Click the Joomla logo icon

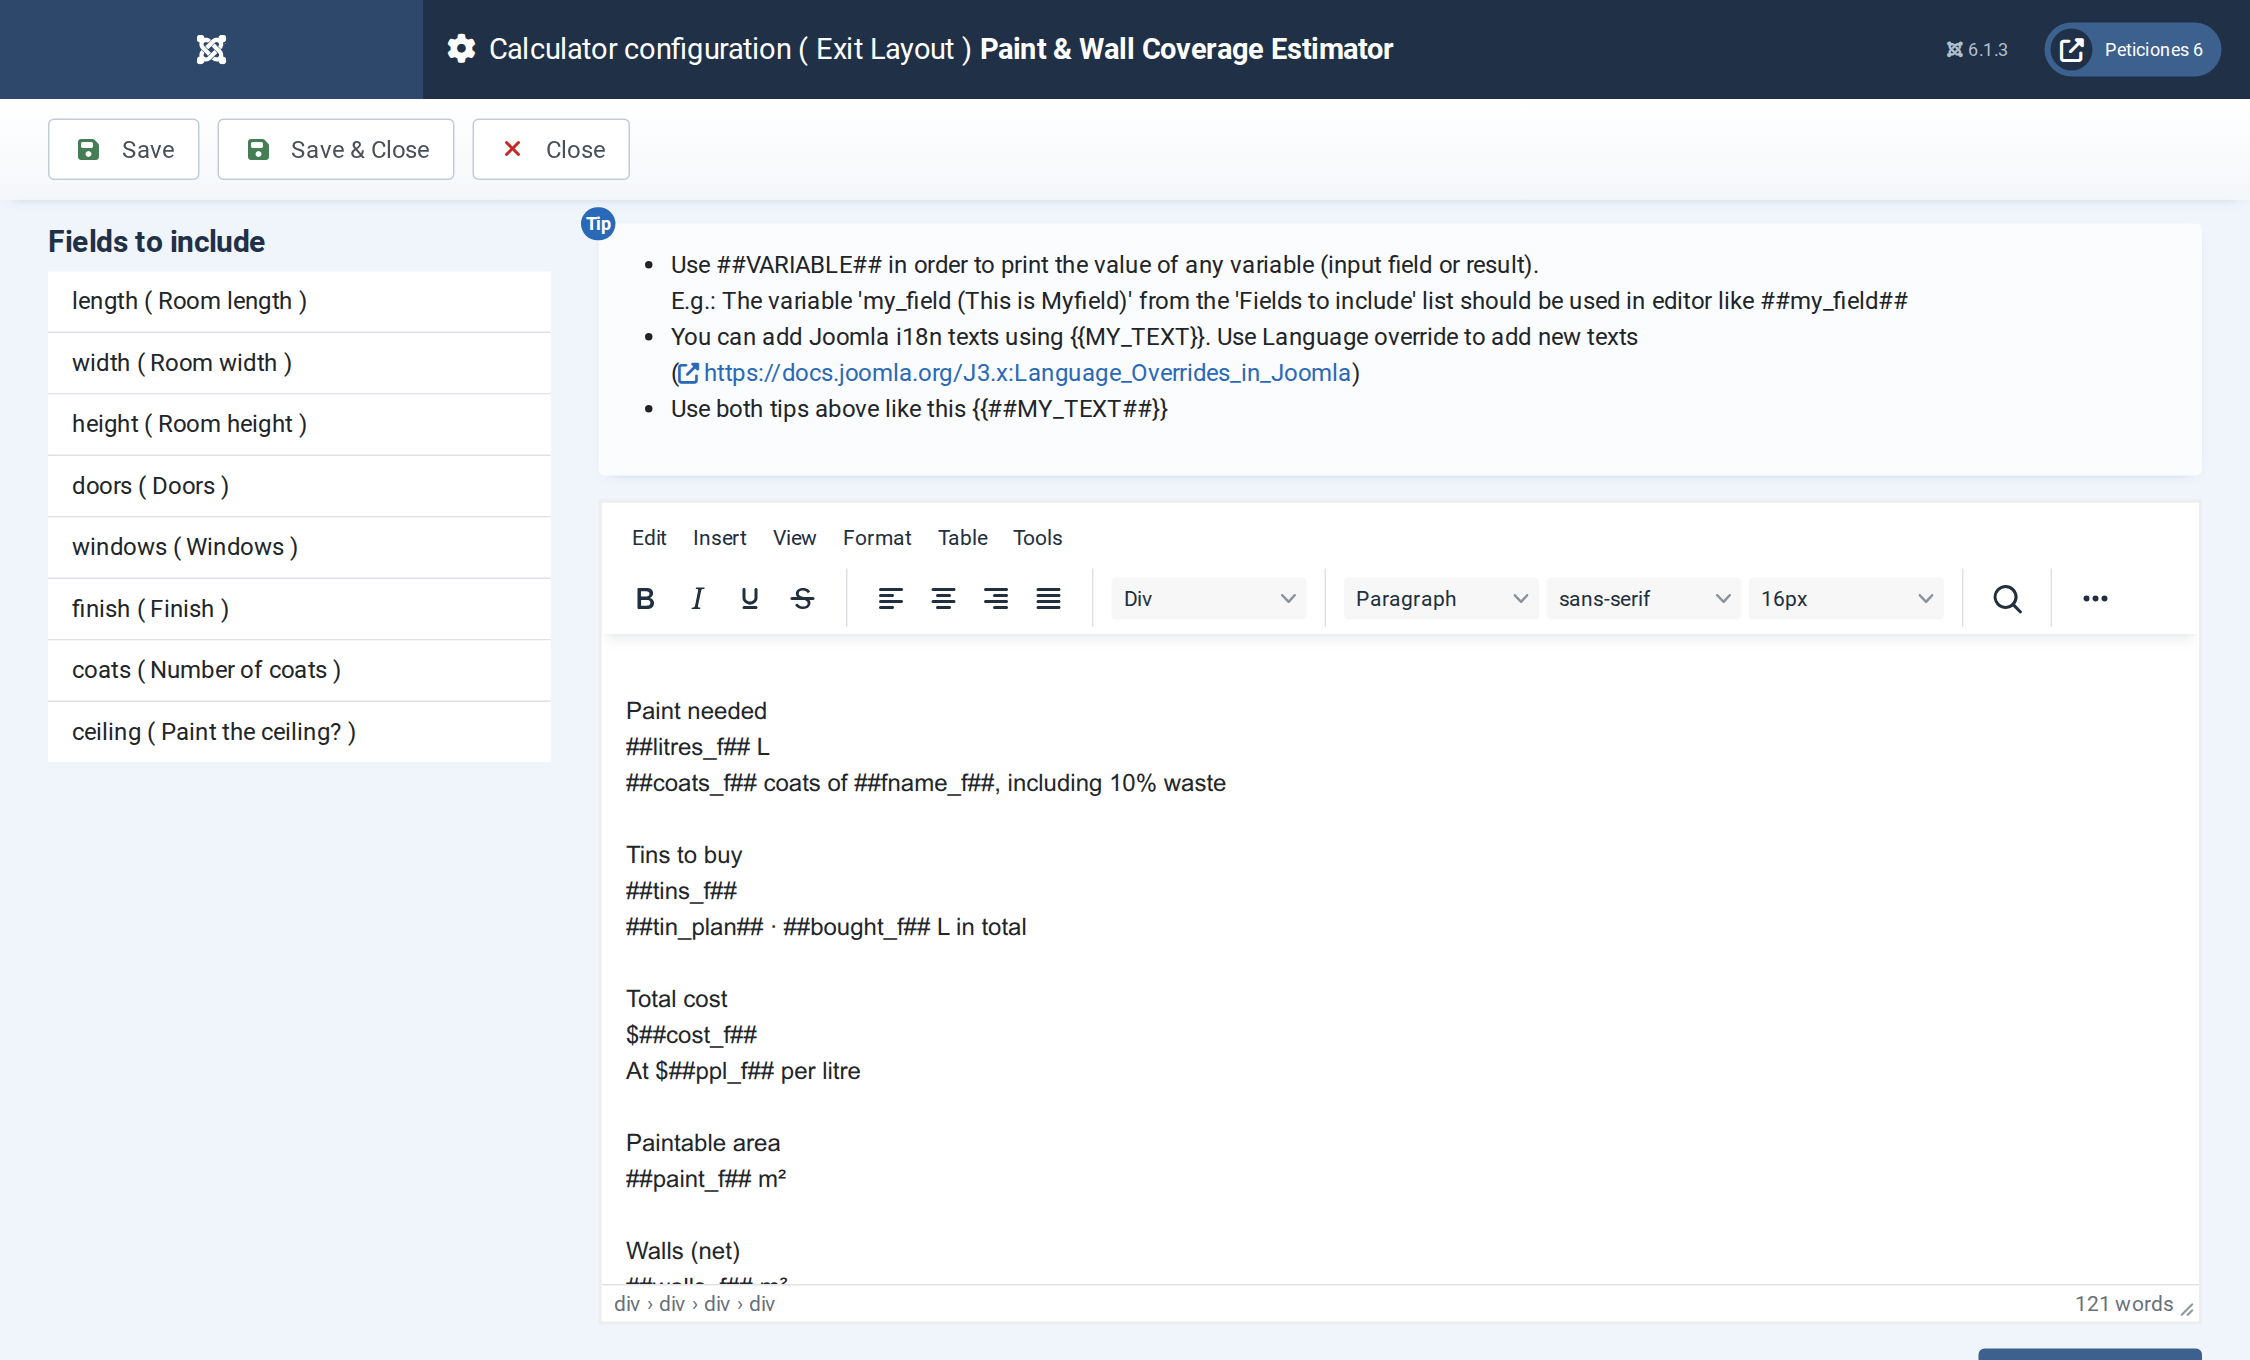211,49
